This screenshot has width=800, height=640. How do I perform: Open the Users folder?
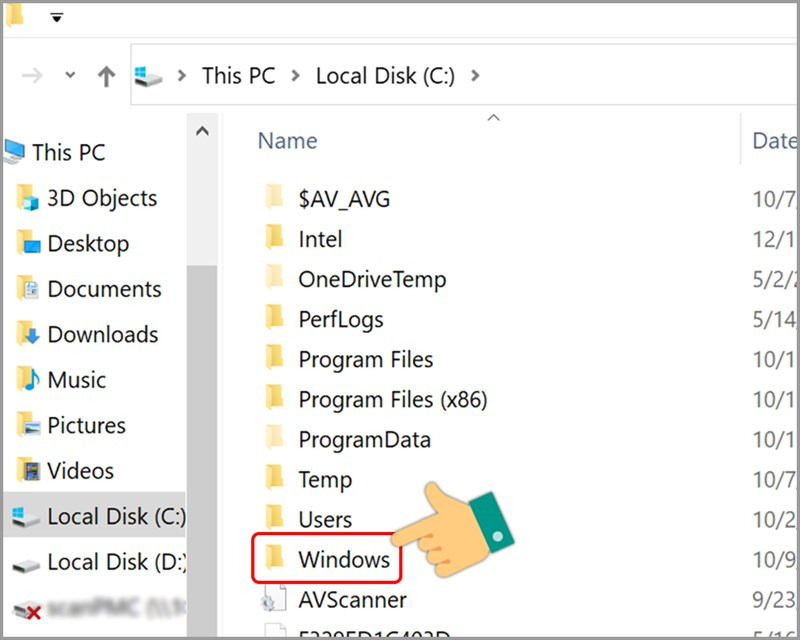click(325, 520)
